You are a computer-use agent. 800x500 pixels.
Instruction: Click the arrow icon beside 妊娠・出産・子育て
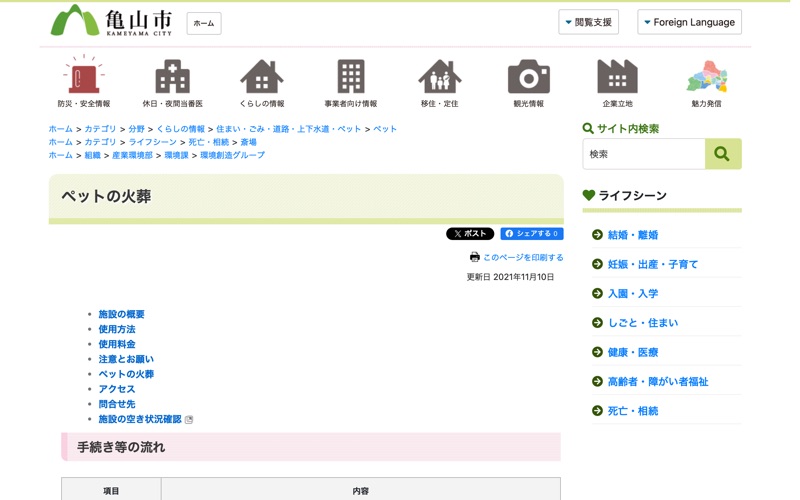point(597,264)
